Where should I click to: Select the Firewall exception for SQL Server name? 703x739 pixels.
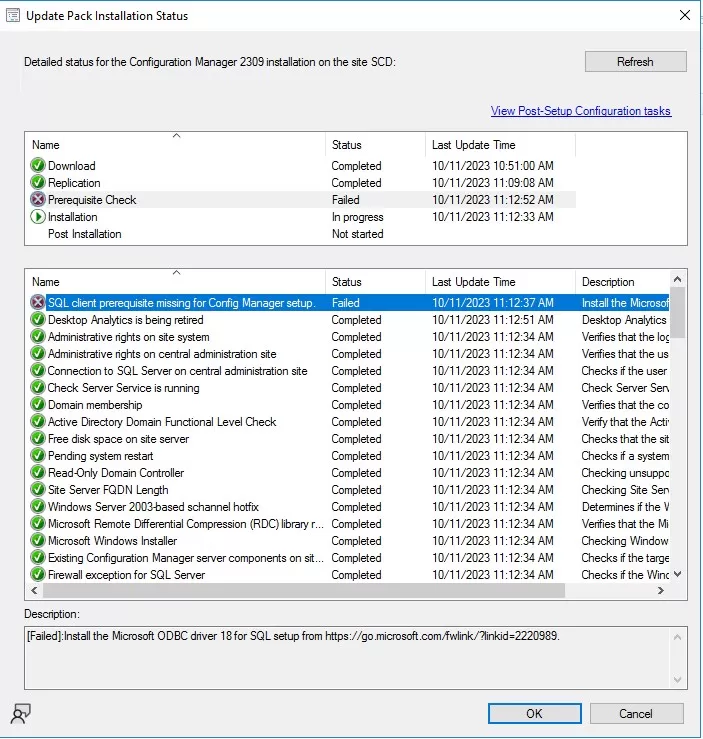(x=126, y=575)
